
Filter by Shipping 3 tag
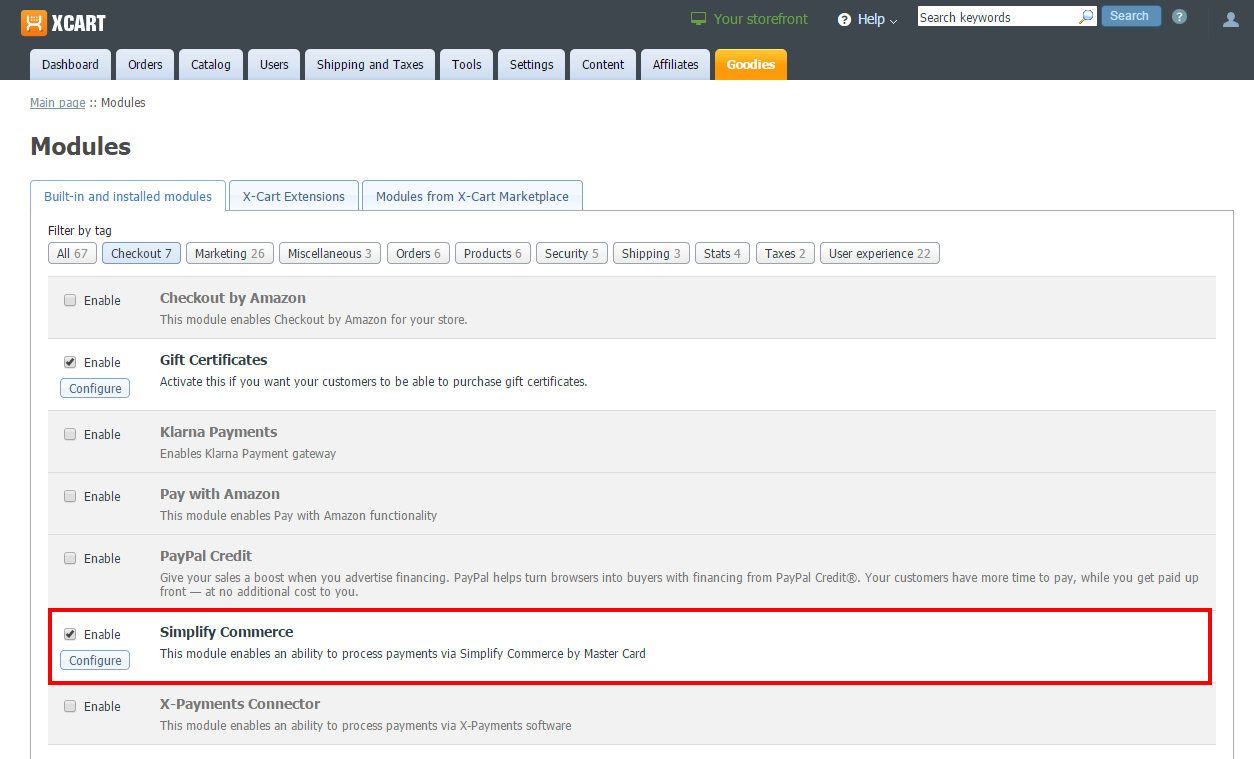[651, 253]
